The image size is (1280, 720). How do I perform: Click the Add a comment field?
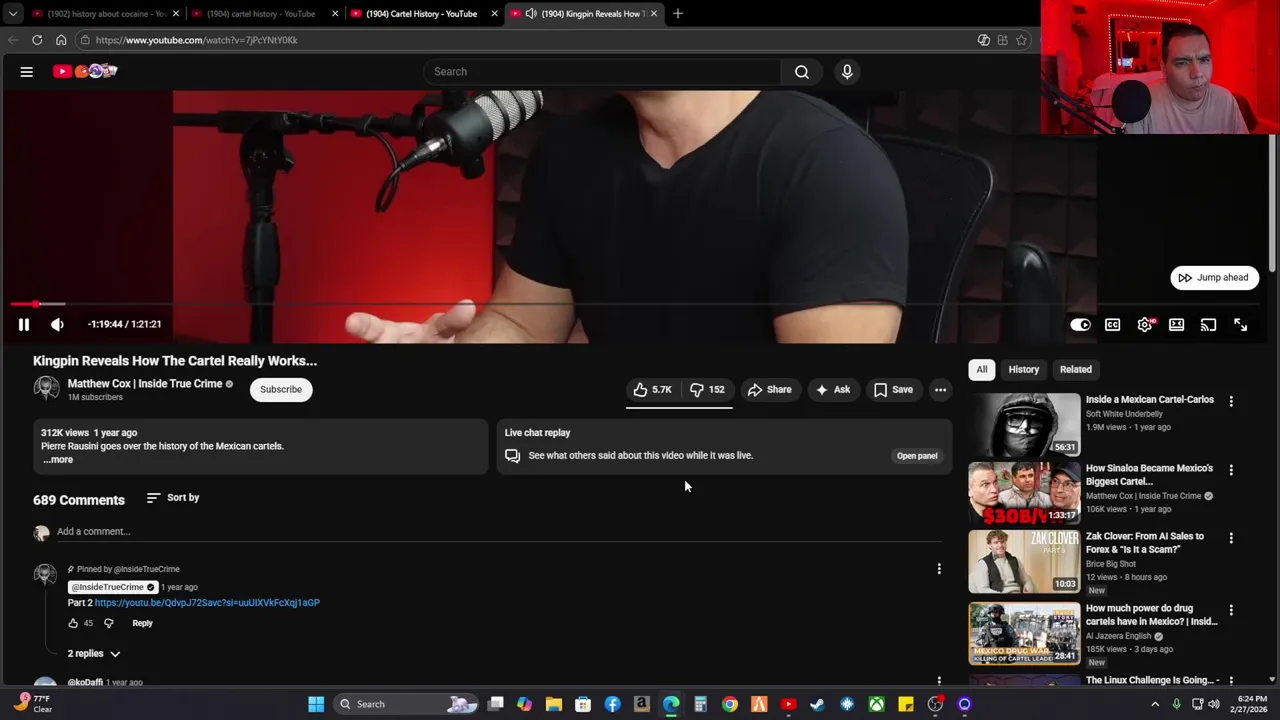498,531
